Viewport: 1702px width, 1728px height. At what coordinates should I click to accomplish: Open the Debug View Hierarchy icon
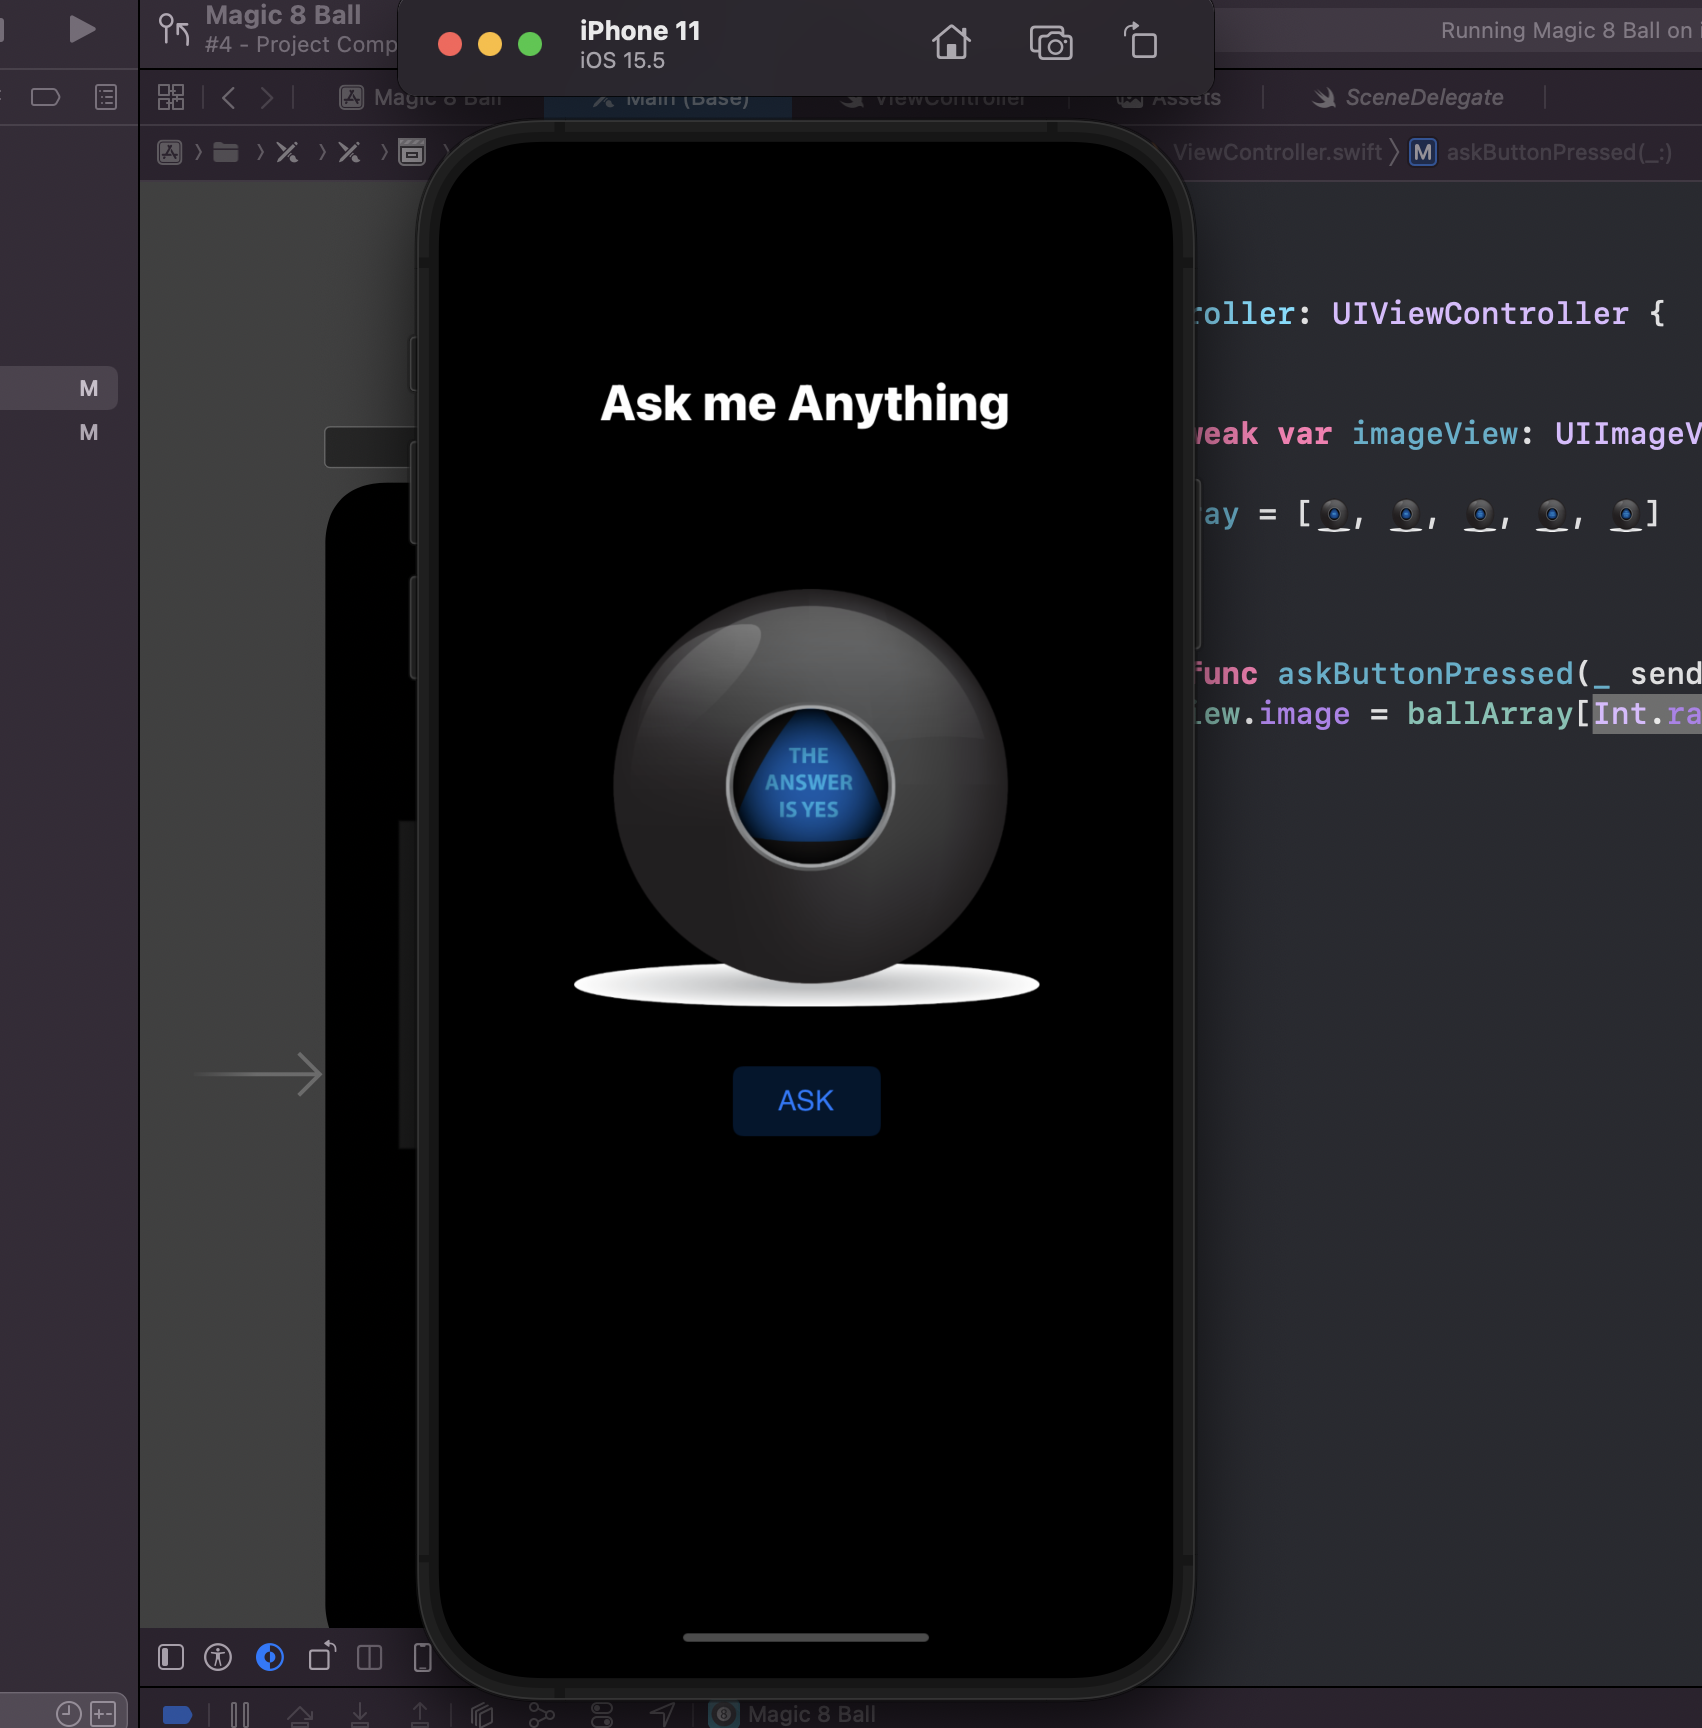click(482, 1715)
